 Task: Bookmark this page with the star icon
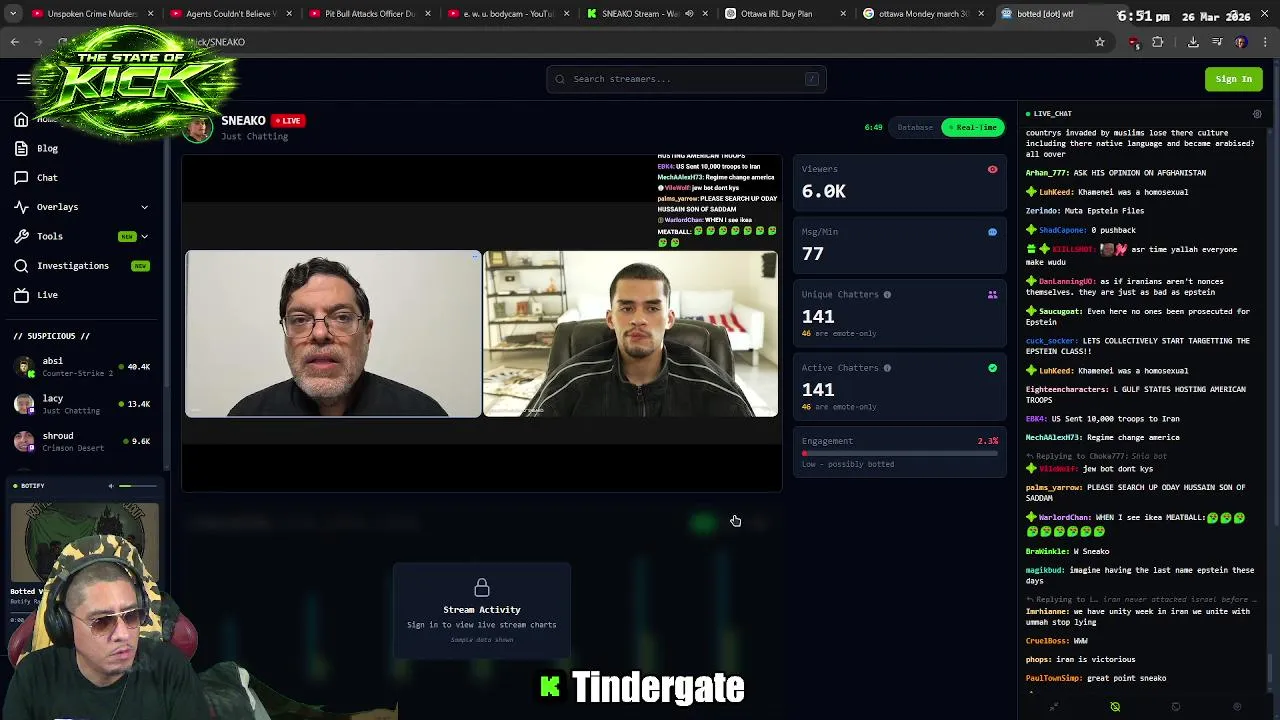click(x=1100, y=42)
